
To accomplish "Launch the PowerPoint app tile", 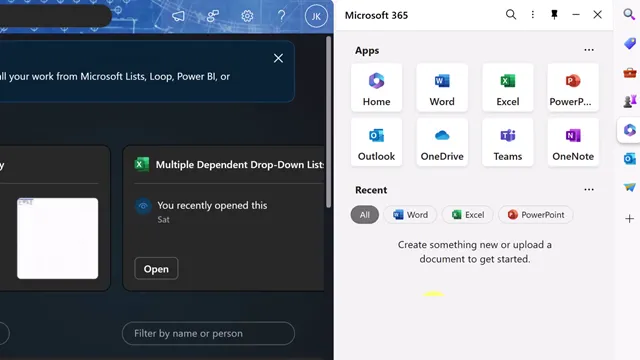I will coord(573,88).
